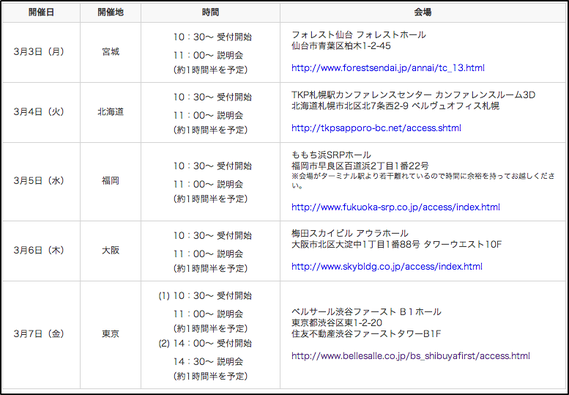The width and height of the screenshot is (569, 395).
Task: Click the 開催日 column header
Action: coord(41,12)
